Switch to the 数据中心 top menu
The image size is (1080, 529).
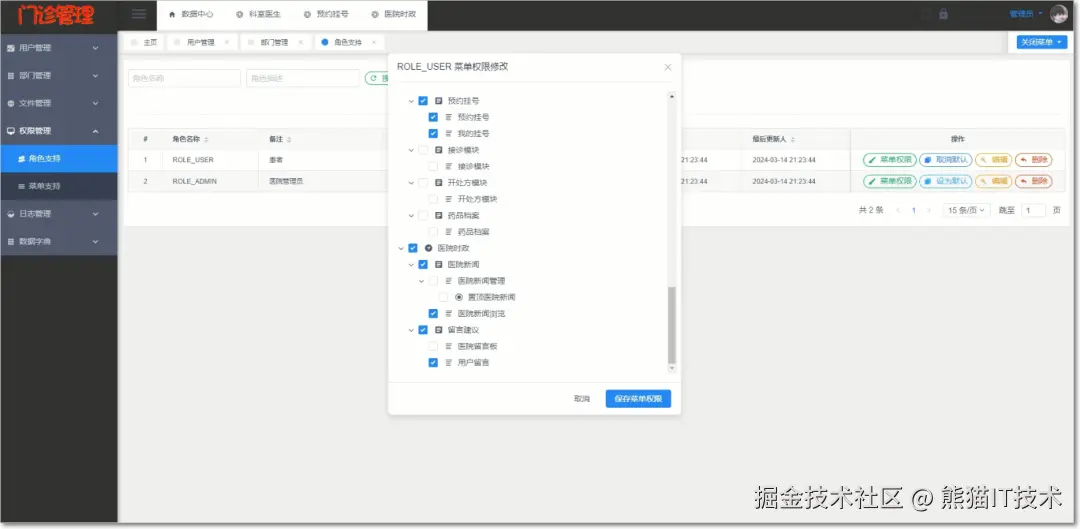pyautogui.click(x=191, y=14)
